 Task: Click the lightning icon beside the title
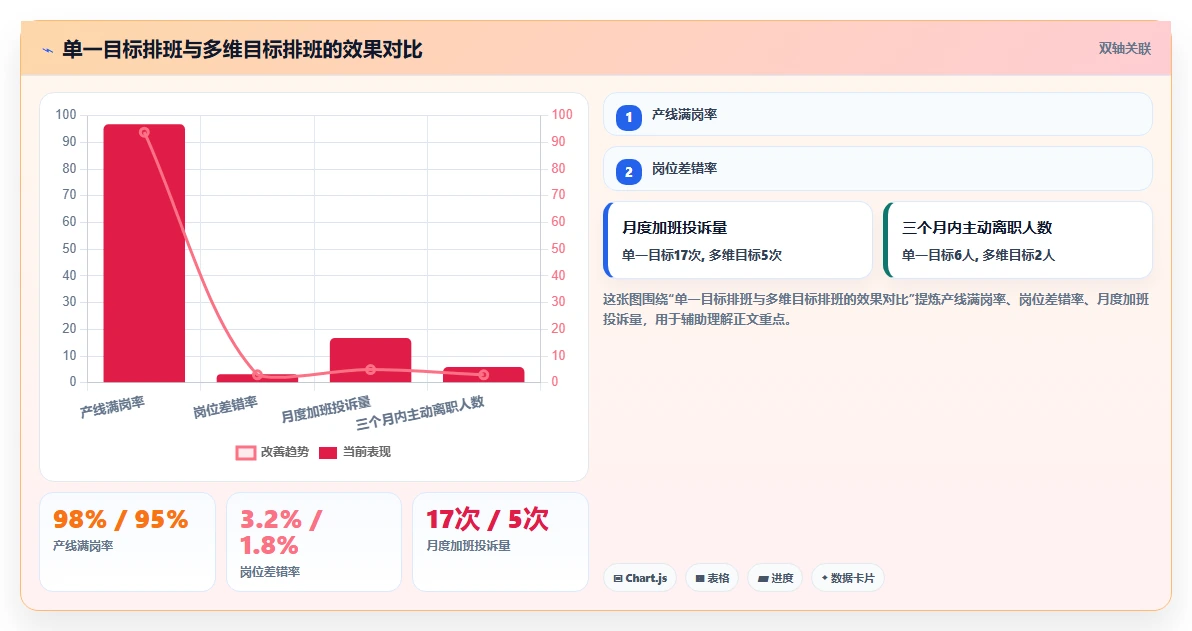pyautogui.click(x=48, y=51)
